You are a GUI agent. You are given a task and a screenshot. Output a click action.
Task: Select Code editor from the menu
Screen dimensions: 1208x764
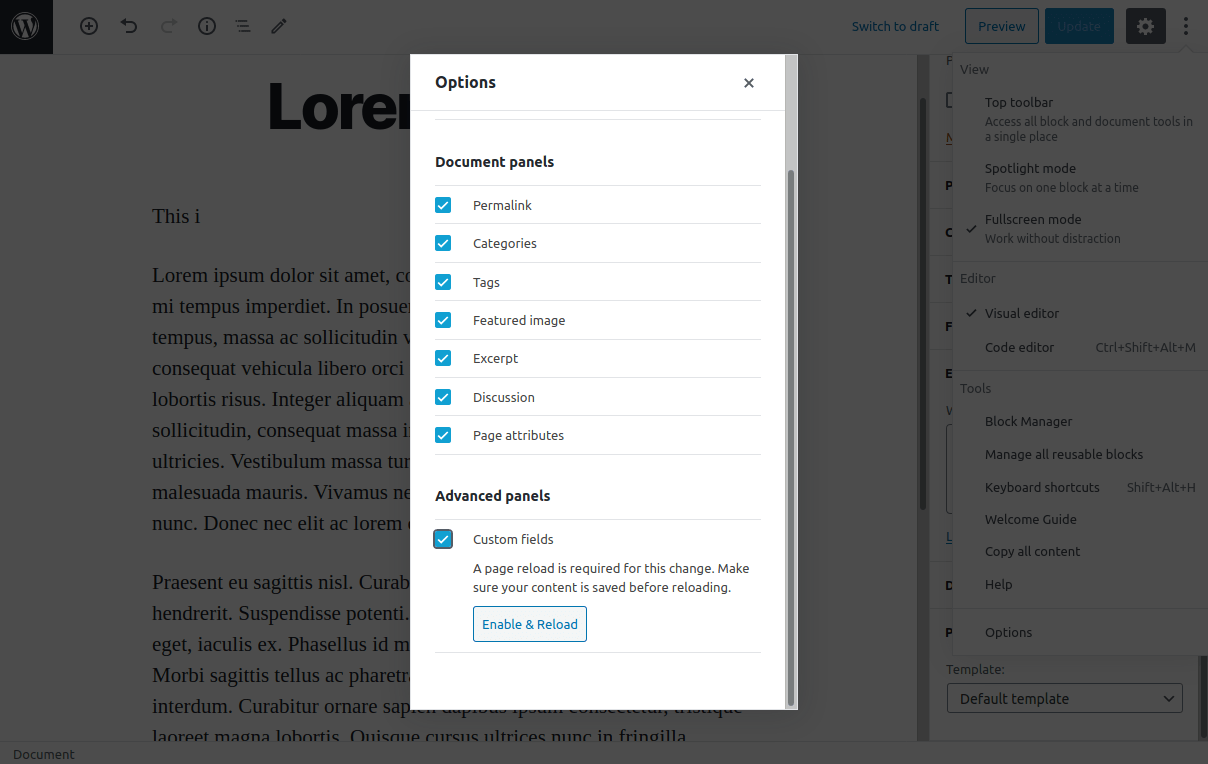point(1019,347)
